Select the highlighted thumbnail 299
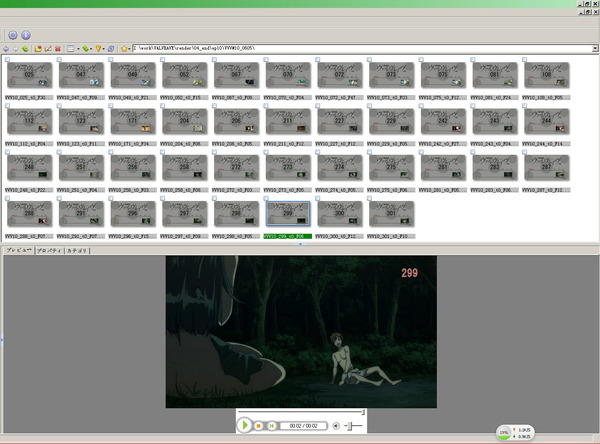 tap(288, 214)
